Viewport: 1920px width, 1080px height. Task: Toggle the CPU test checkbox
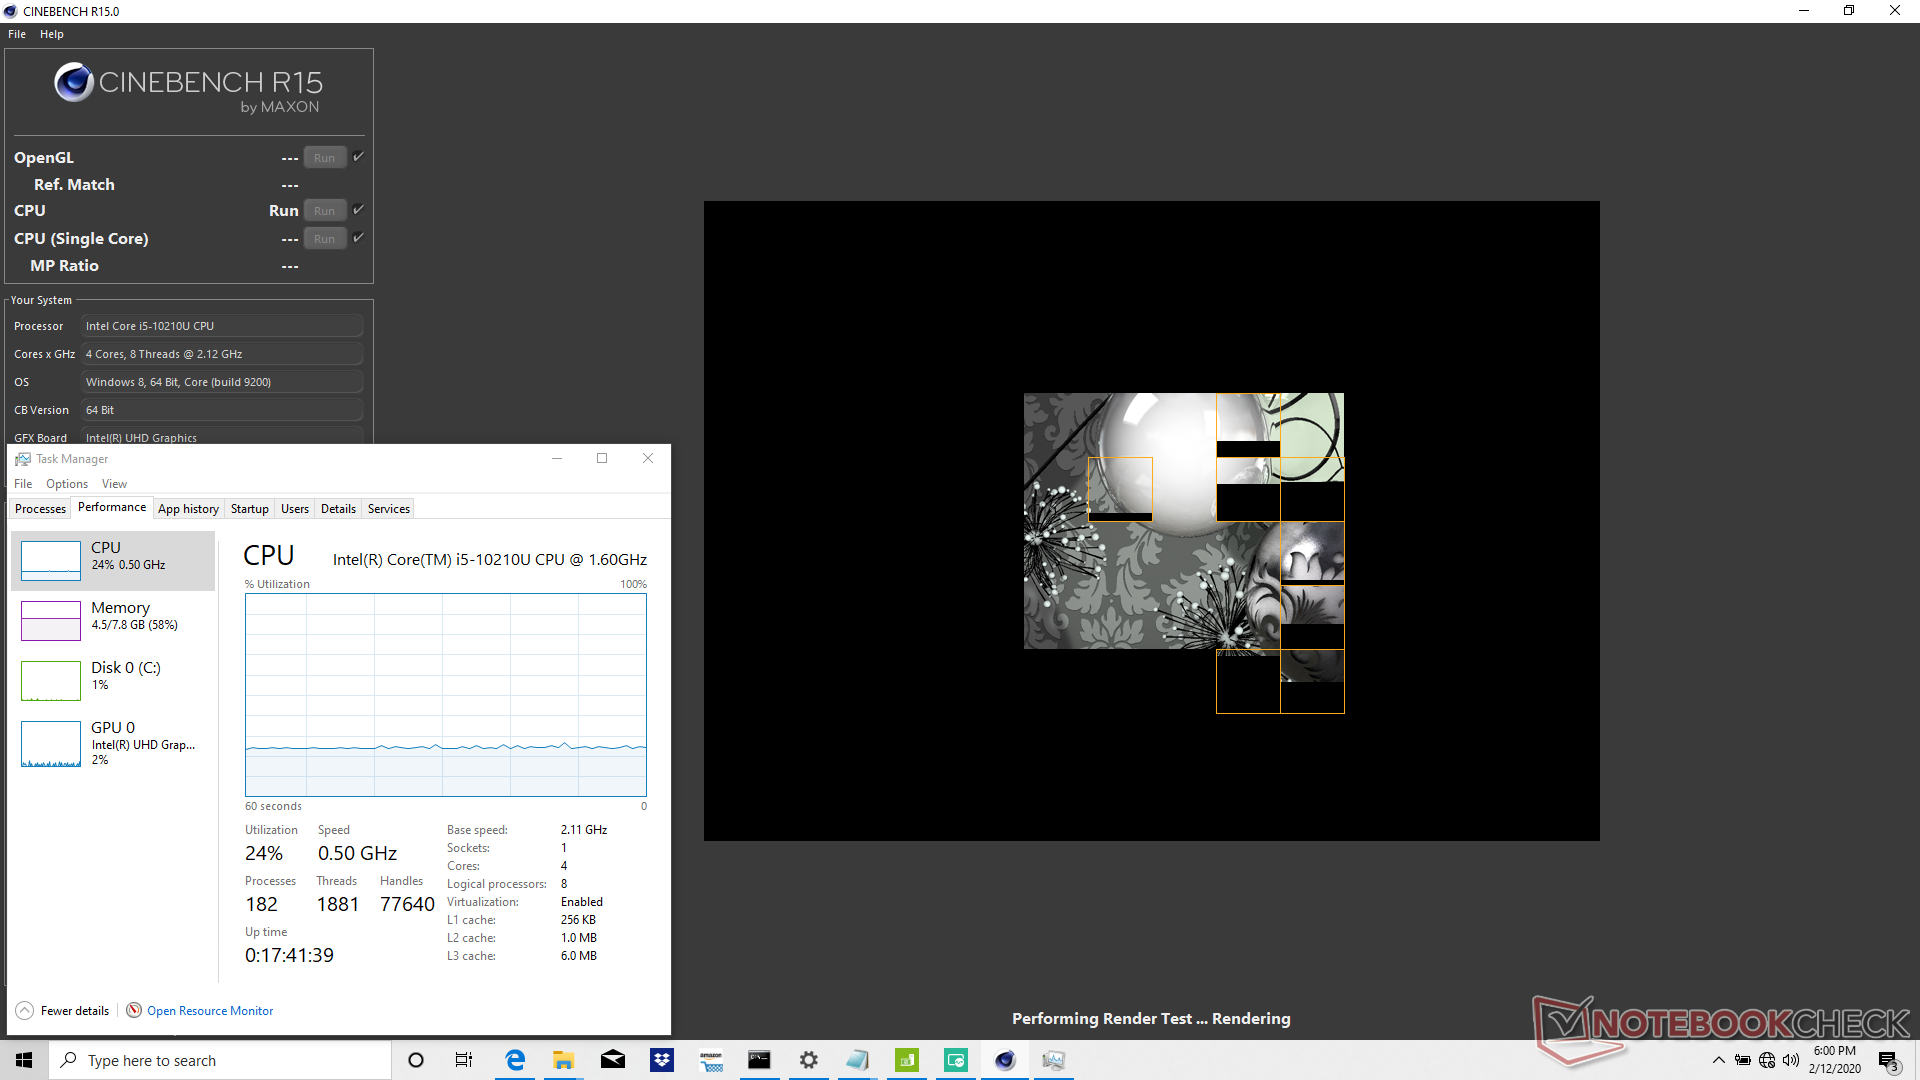click(358, 210)
